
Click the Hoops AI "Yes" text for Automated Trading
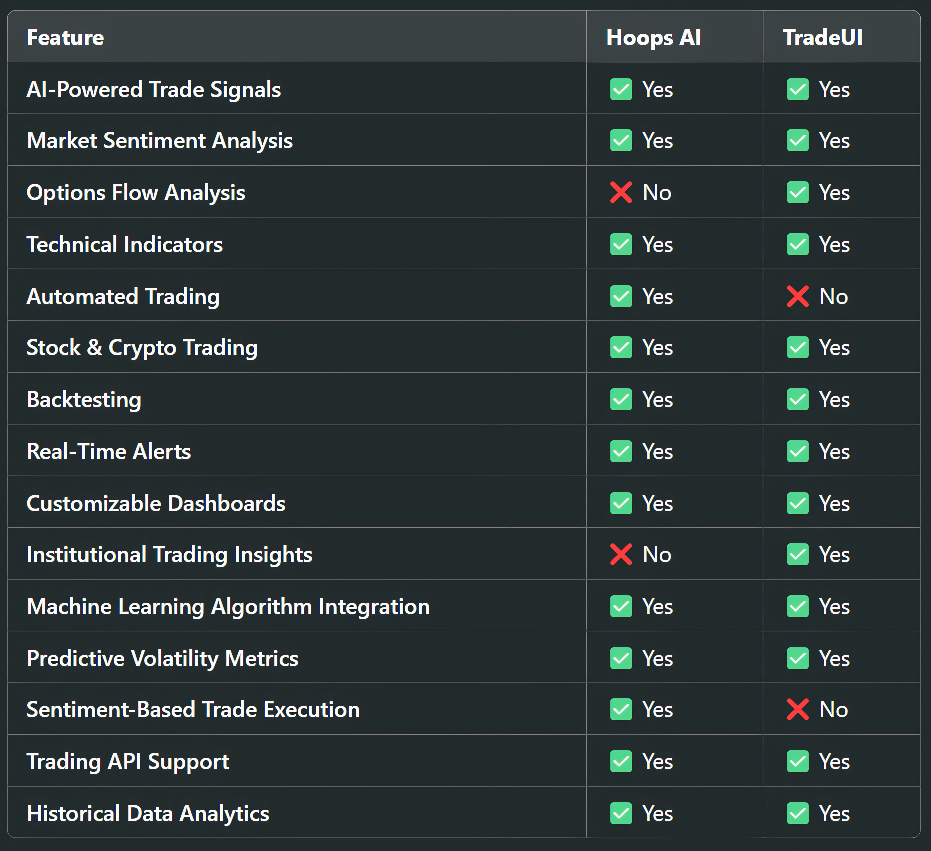tap(657, 297)
